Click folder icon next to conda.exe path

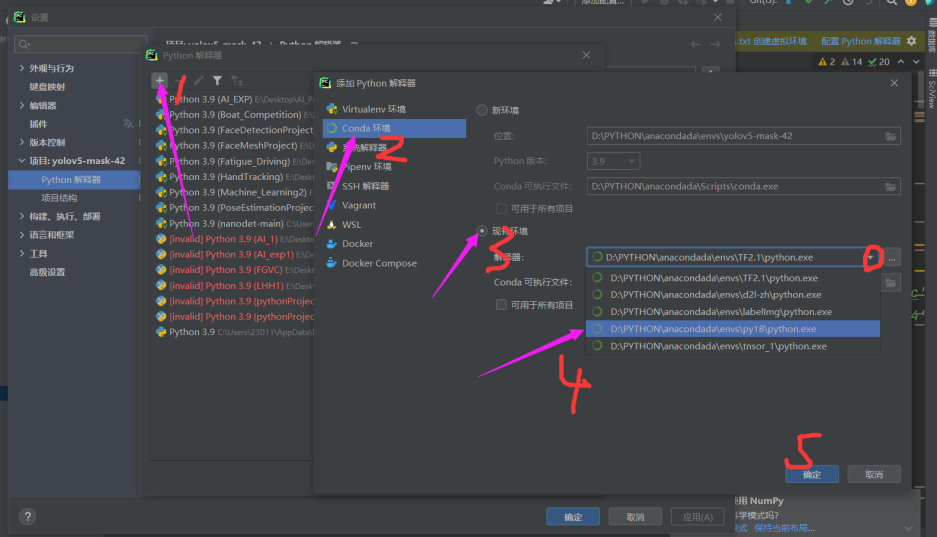(x=890, y=186)
